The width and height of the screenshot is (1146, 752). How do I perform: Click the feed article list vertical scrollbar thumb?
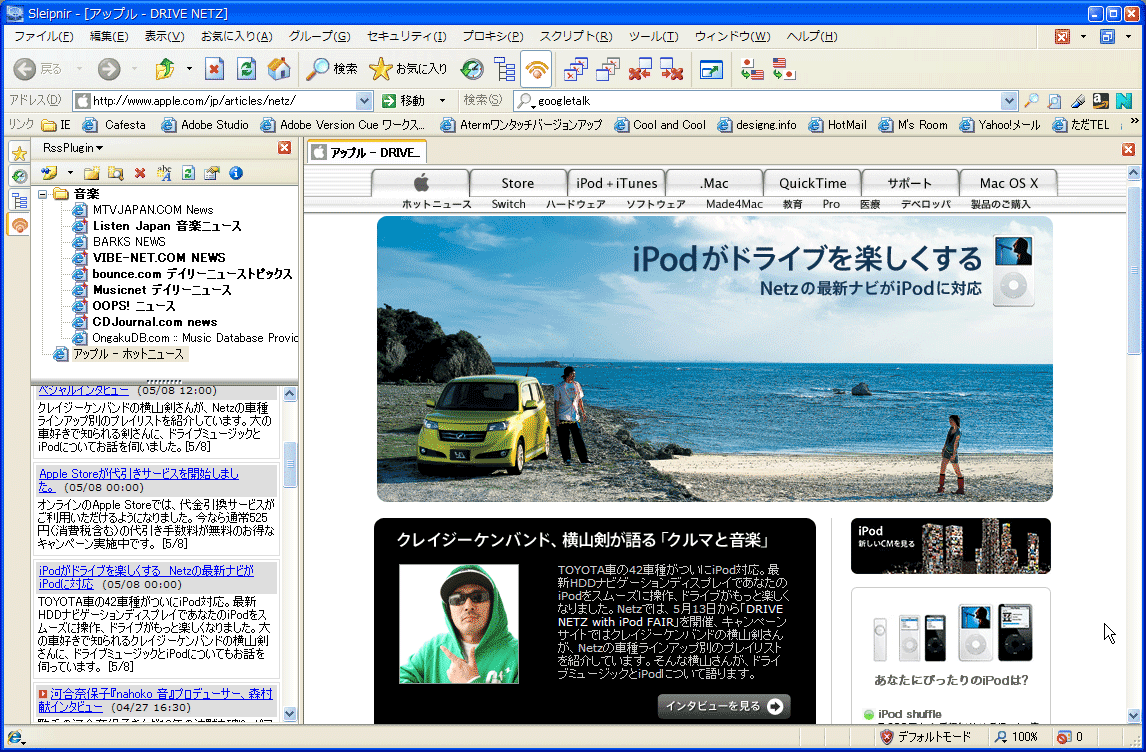[x=289, y=464]
